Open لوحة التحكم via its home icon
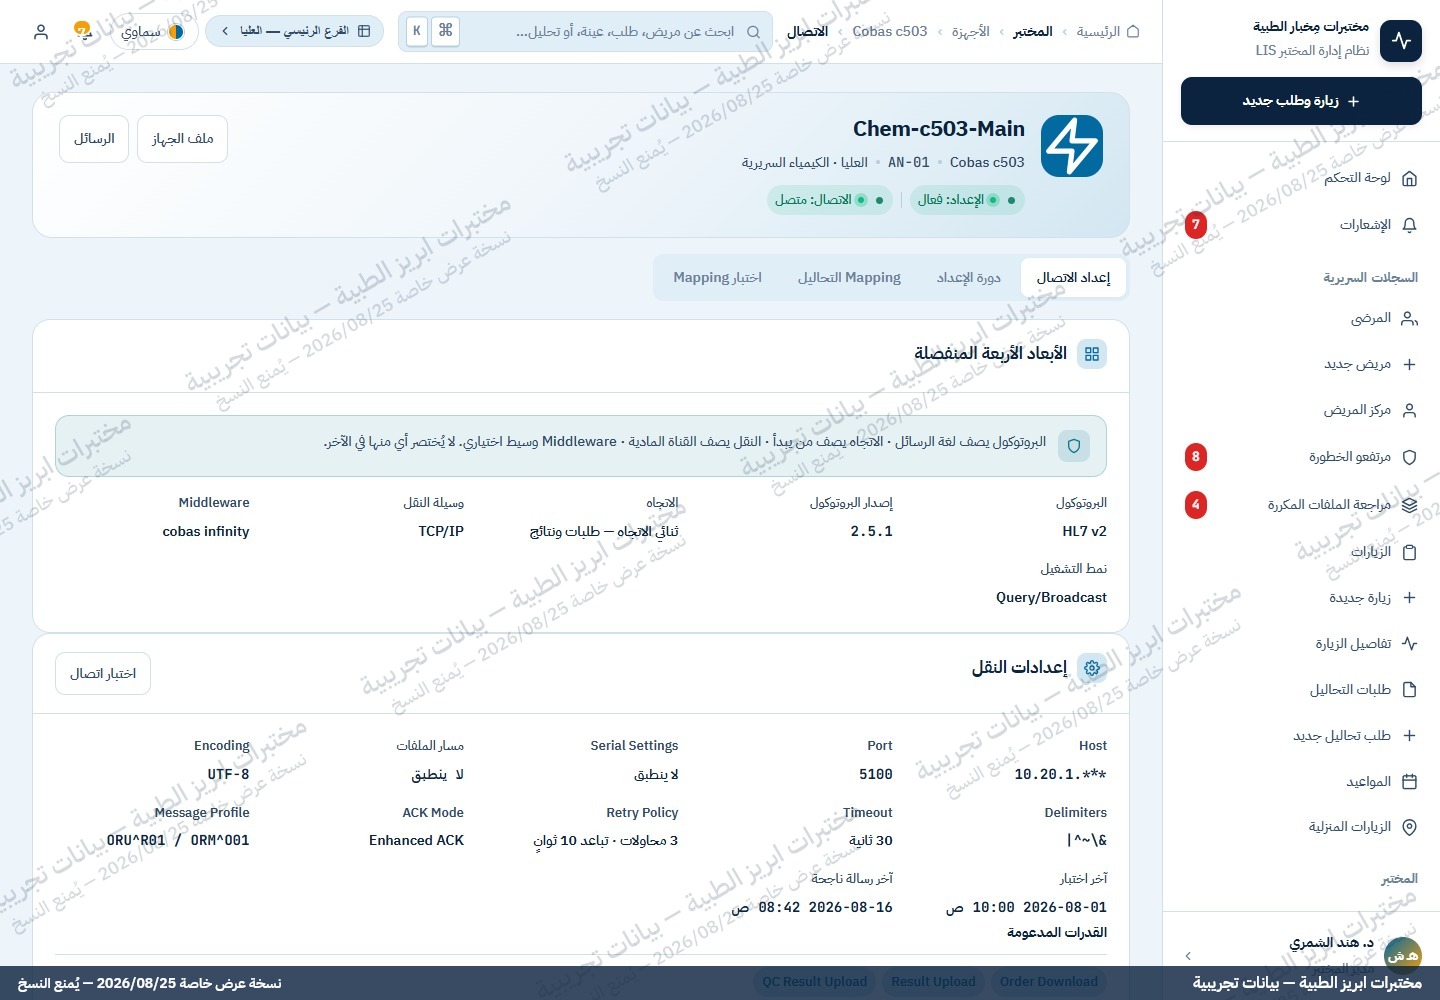 (1409, 178)
